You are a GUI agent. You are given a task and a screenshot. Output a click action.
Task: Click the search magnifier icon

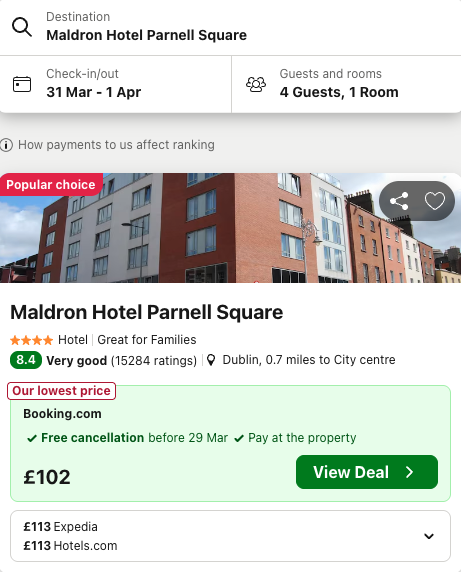click(x=22, y=27)
